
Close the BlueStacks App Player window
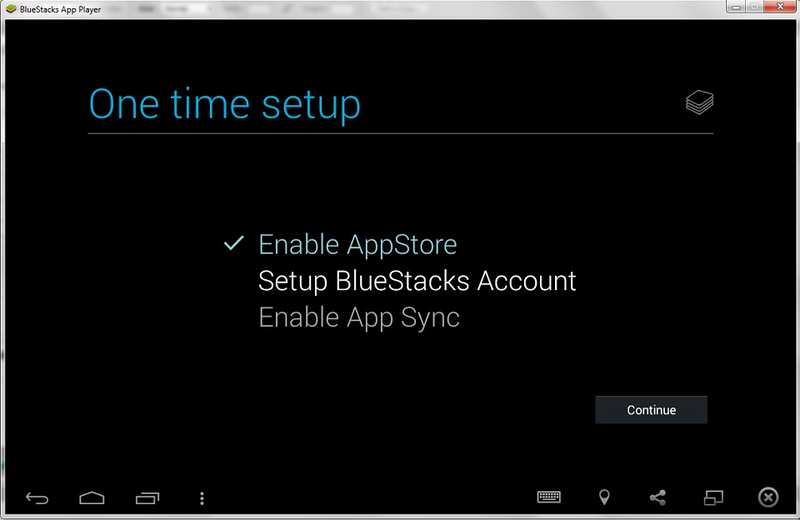point(780,7)
